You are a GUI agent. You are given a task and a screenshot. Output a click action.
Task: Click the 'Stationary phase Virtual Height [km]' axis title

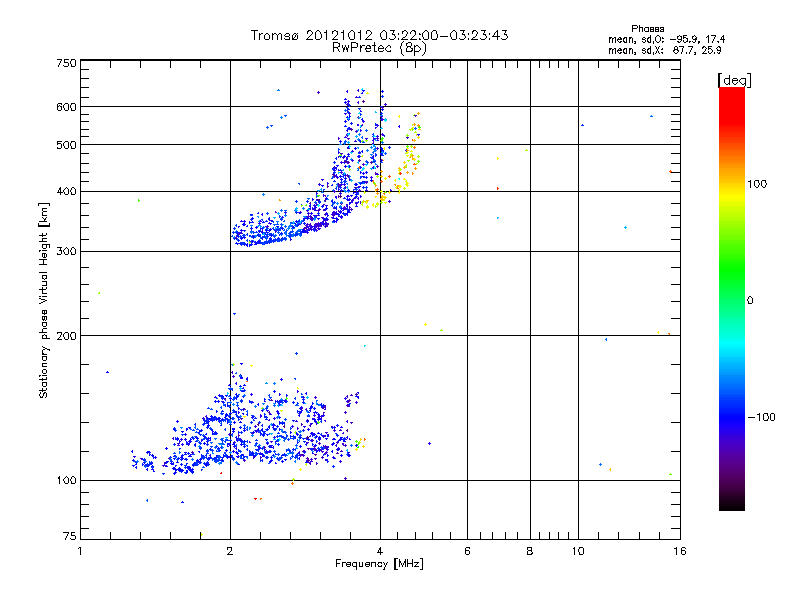tap(44, 301)
